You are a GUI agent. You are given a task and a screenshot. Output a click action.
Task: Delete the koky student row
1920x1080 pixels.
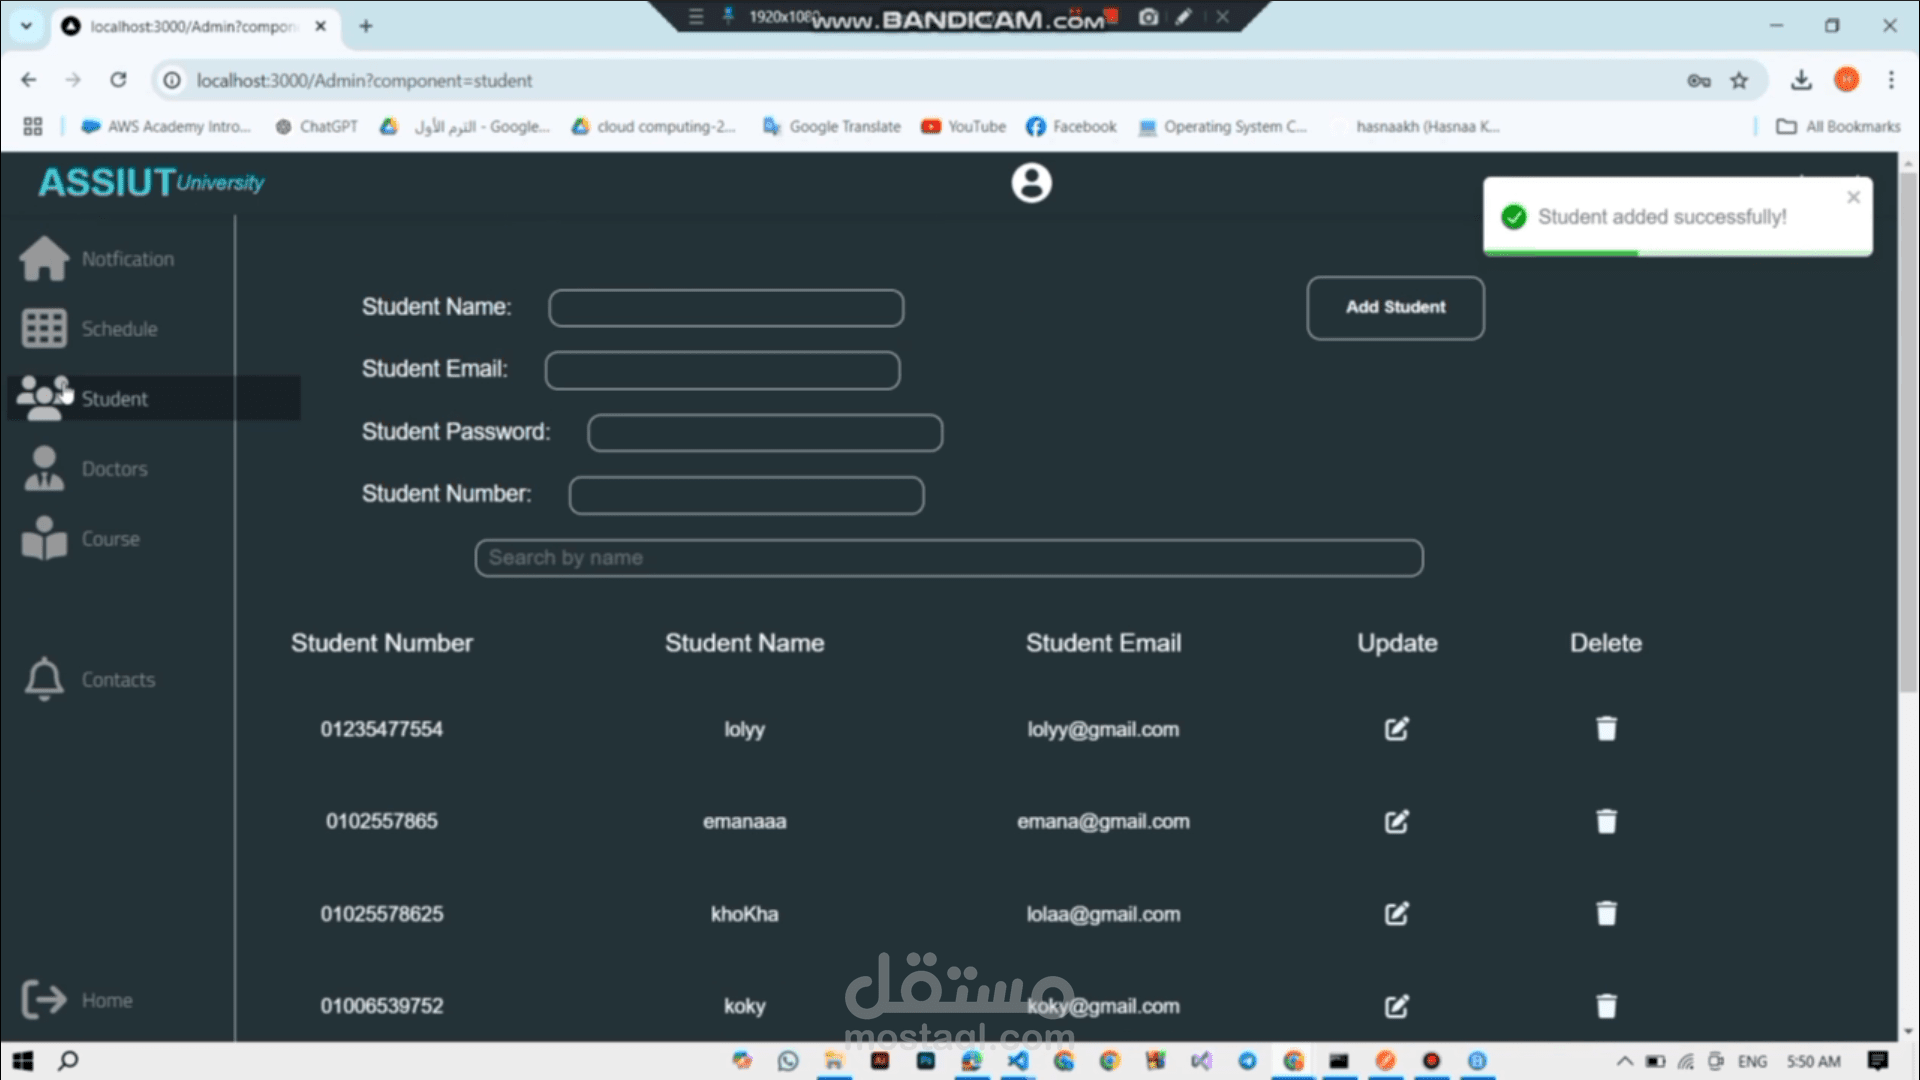[x=1606, y=1005]
